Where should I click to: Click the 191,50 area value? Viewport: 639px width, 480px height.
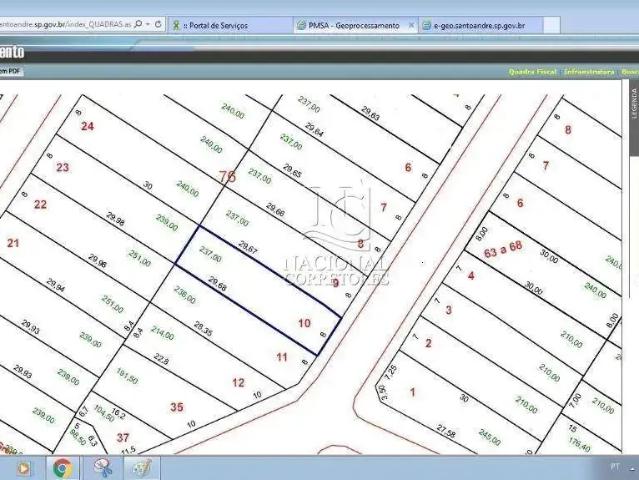point(127,376)
